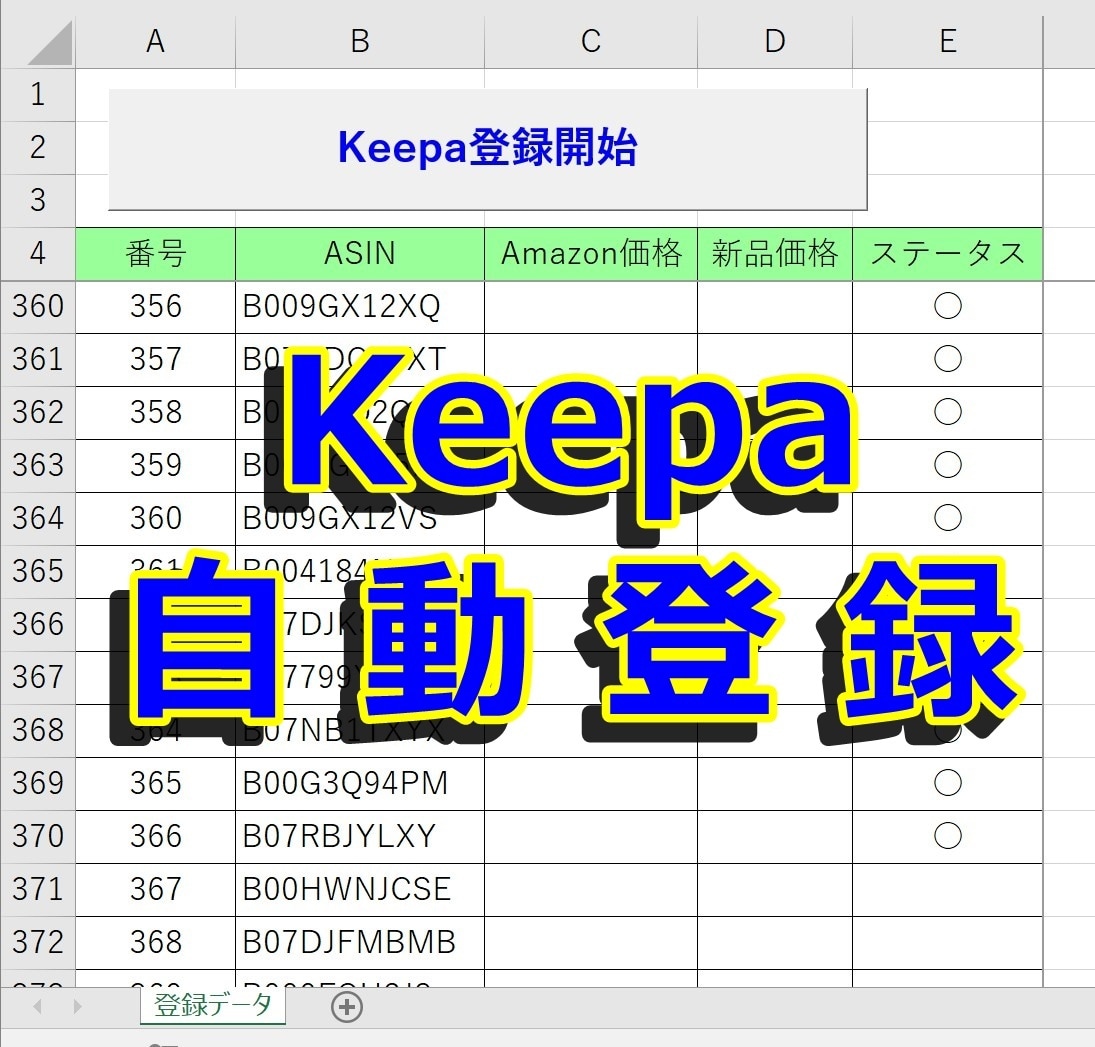Screen dimensions: 1095x1047
Task: Select column A header
Action: (156, 41)
